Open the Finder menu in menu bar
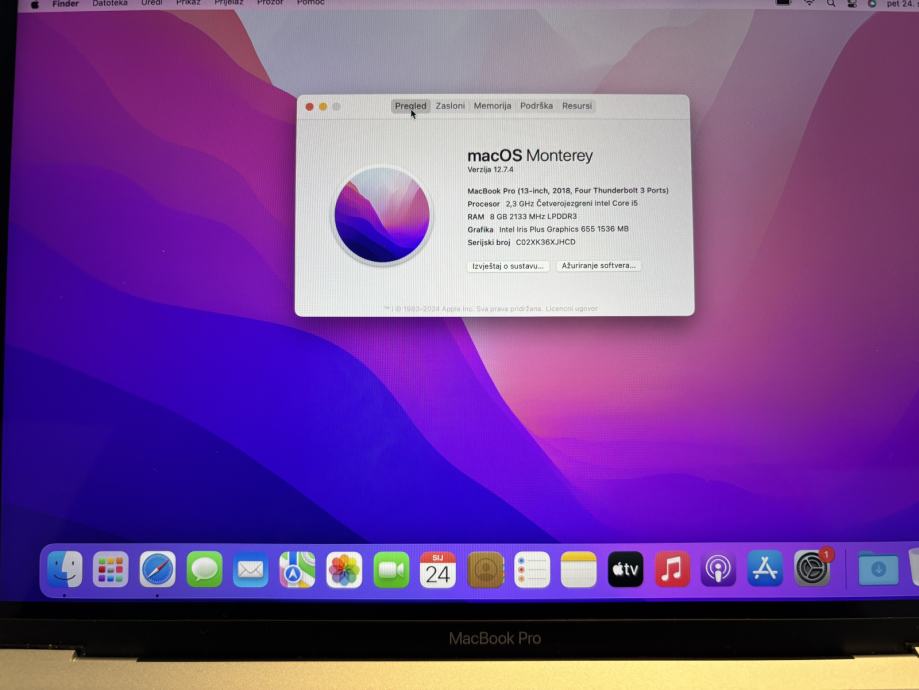Image resolution: width=919 pixels, height=690 pixels. (x=65, y=4)
